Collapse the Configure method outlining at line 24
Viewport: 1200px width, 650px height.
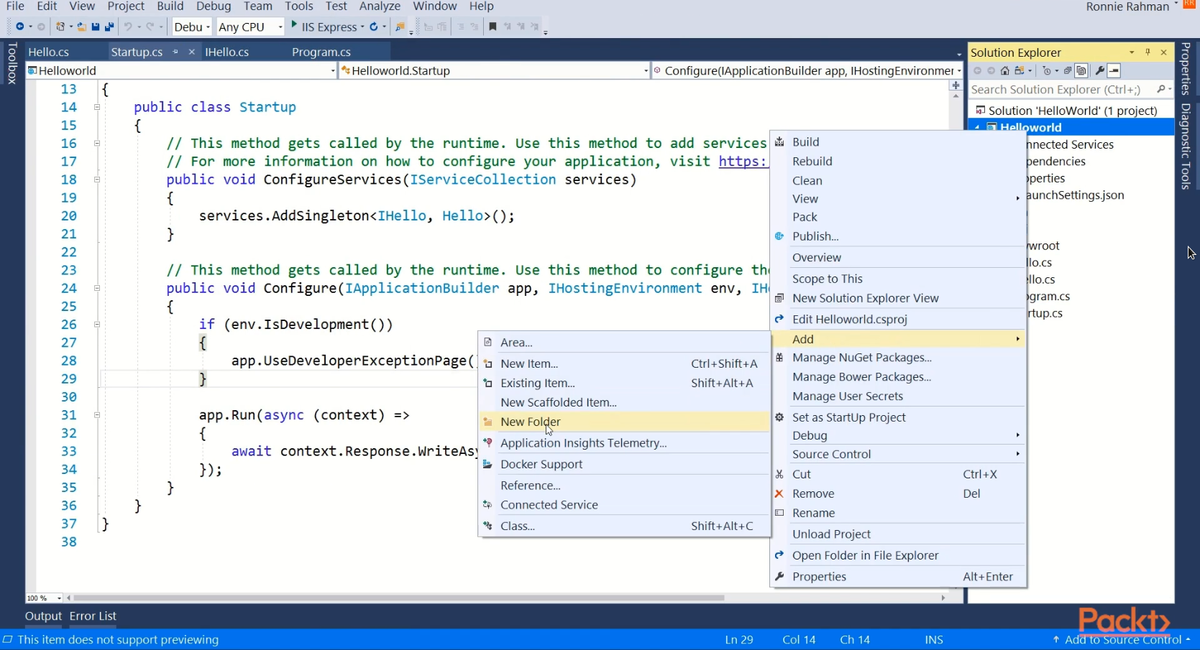tap(97, 288)
